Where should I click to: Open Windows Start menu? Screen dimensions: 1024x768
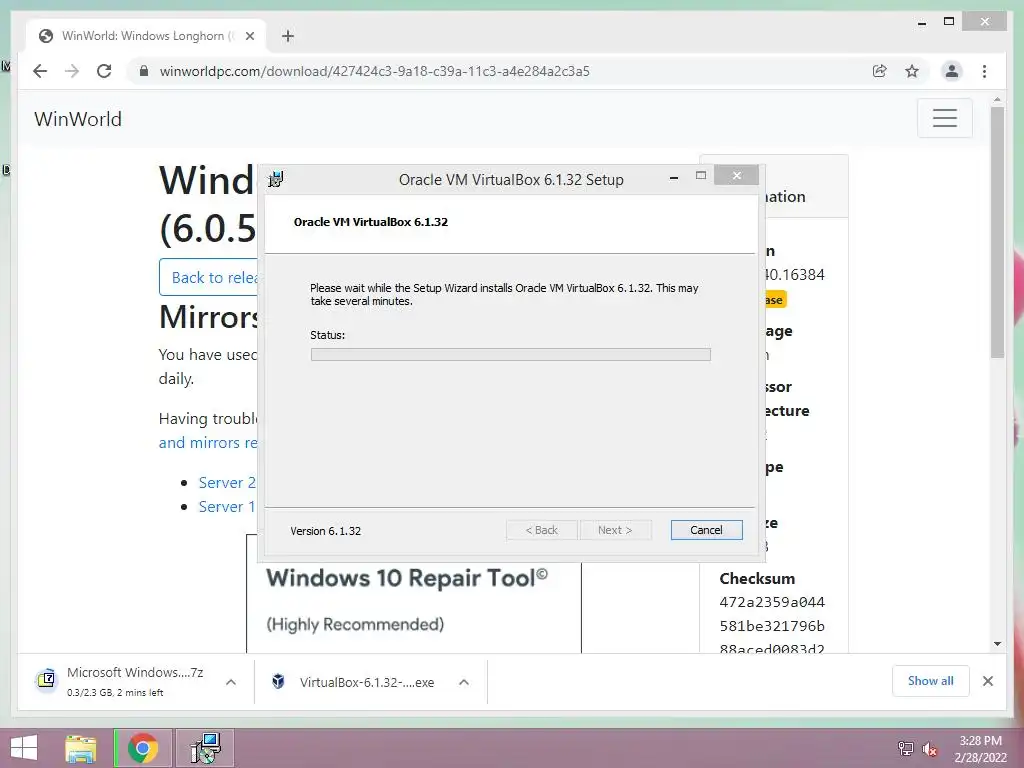pos(24,748)
